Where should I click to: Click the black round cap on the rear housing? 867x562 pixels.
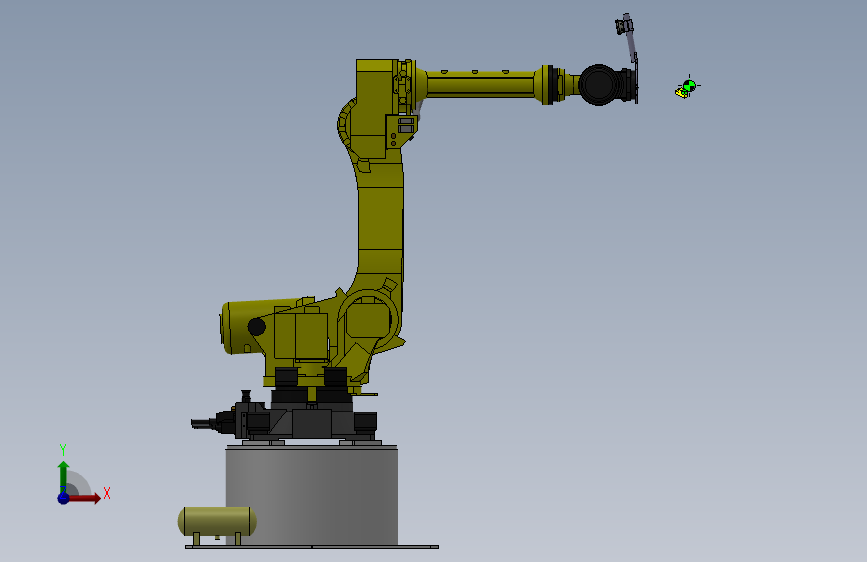257,326
